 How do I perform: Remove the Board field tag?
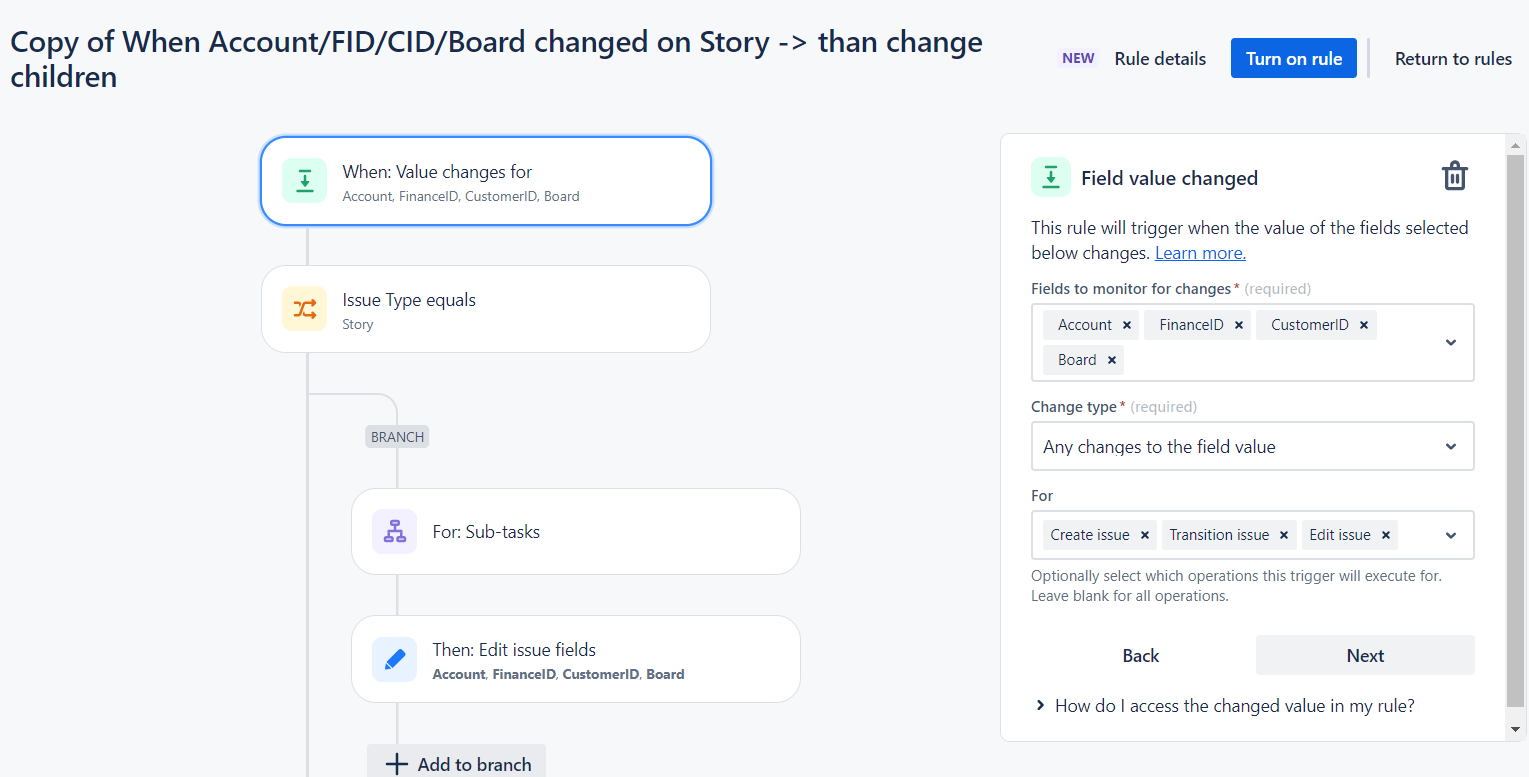(x=1111, y=360)
